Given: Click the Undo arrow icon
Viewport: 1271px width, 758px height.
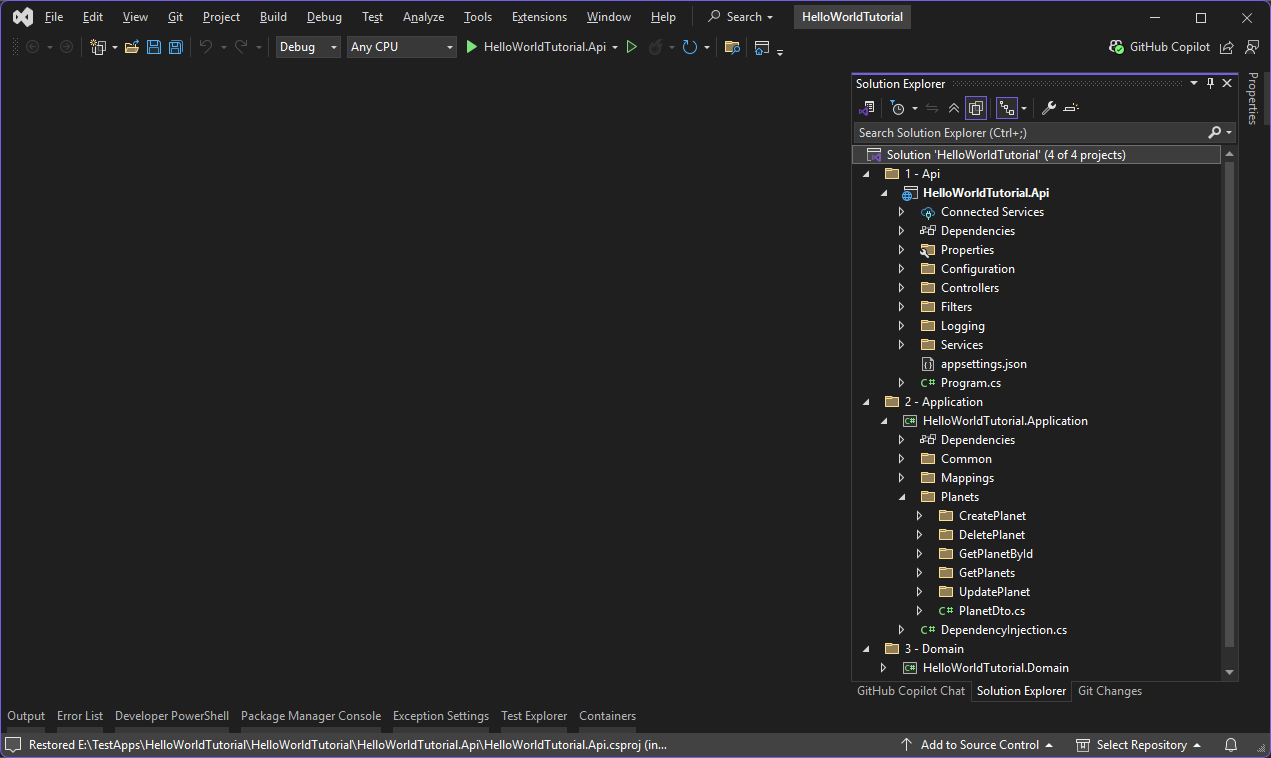Looking at the screenshot, I should click(206, 47).
